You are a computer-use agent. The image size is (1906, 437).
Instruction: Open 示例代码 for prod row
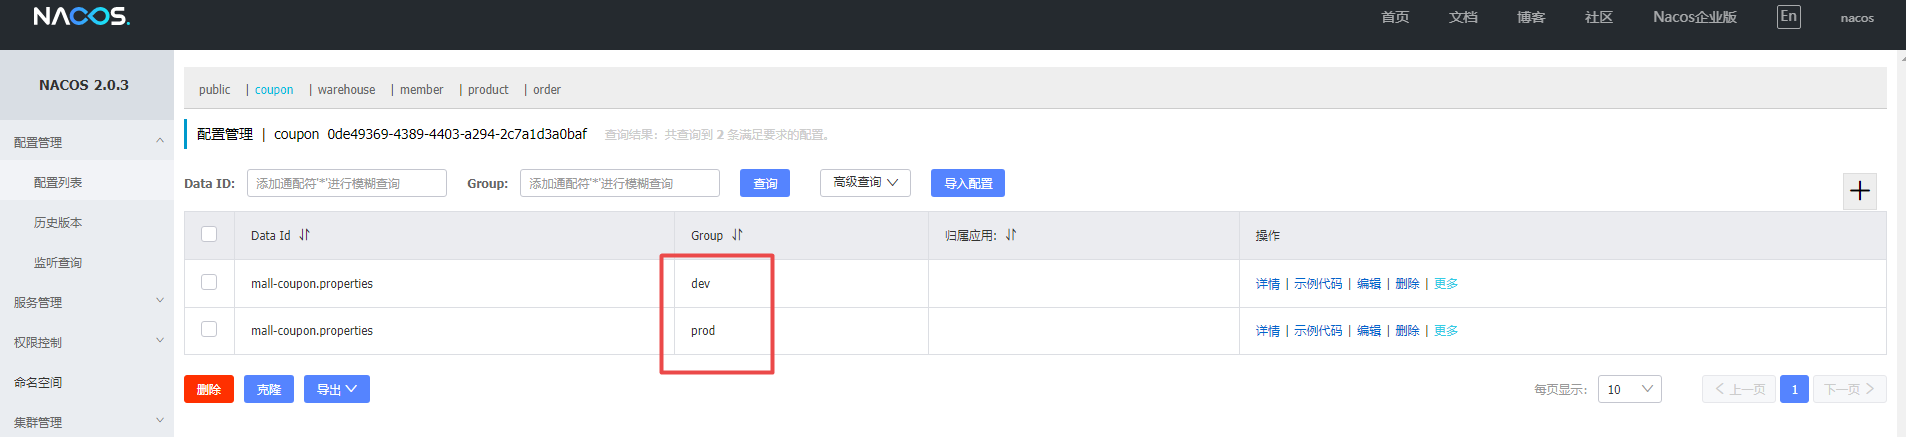click(x=1318, y=331)
